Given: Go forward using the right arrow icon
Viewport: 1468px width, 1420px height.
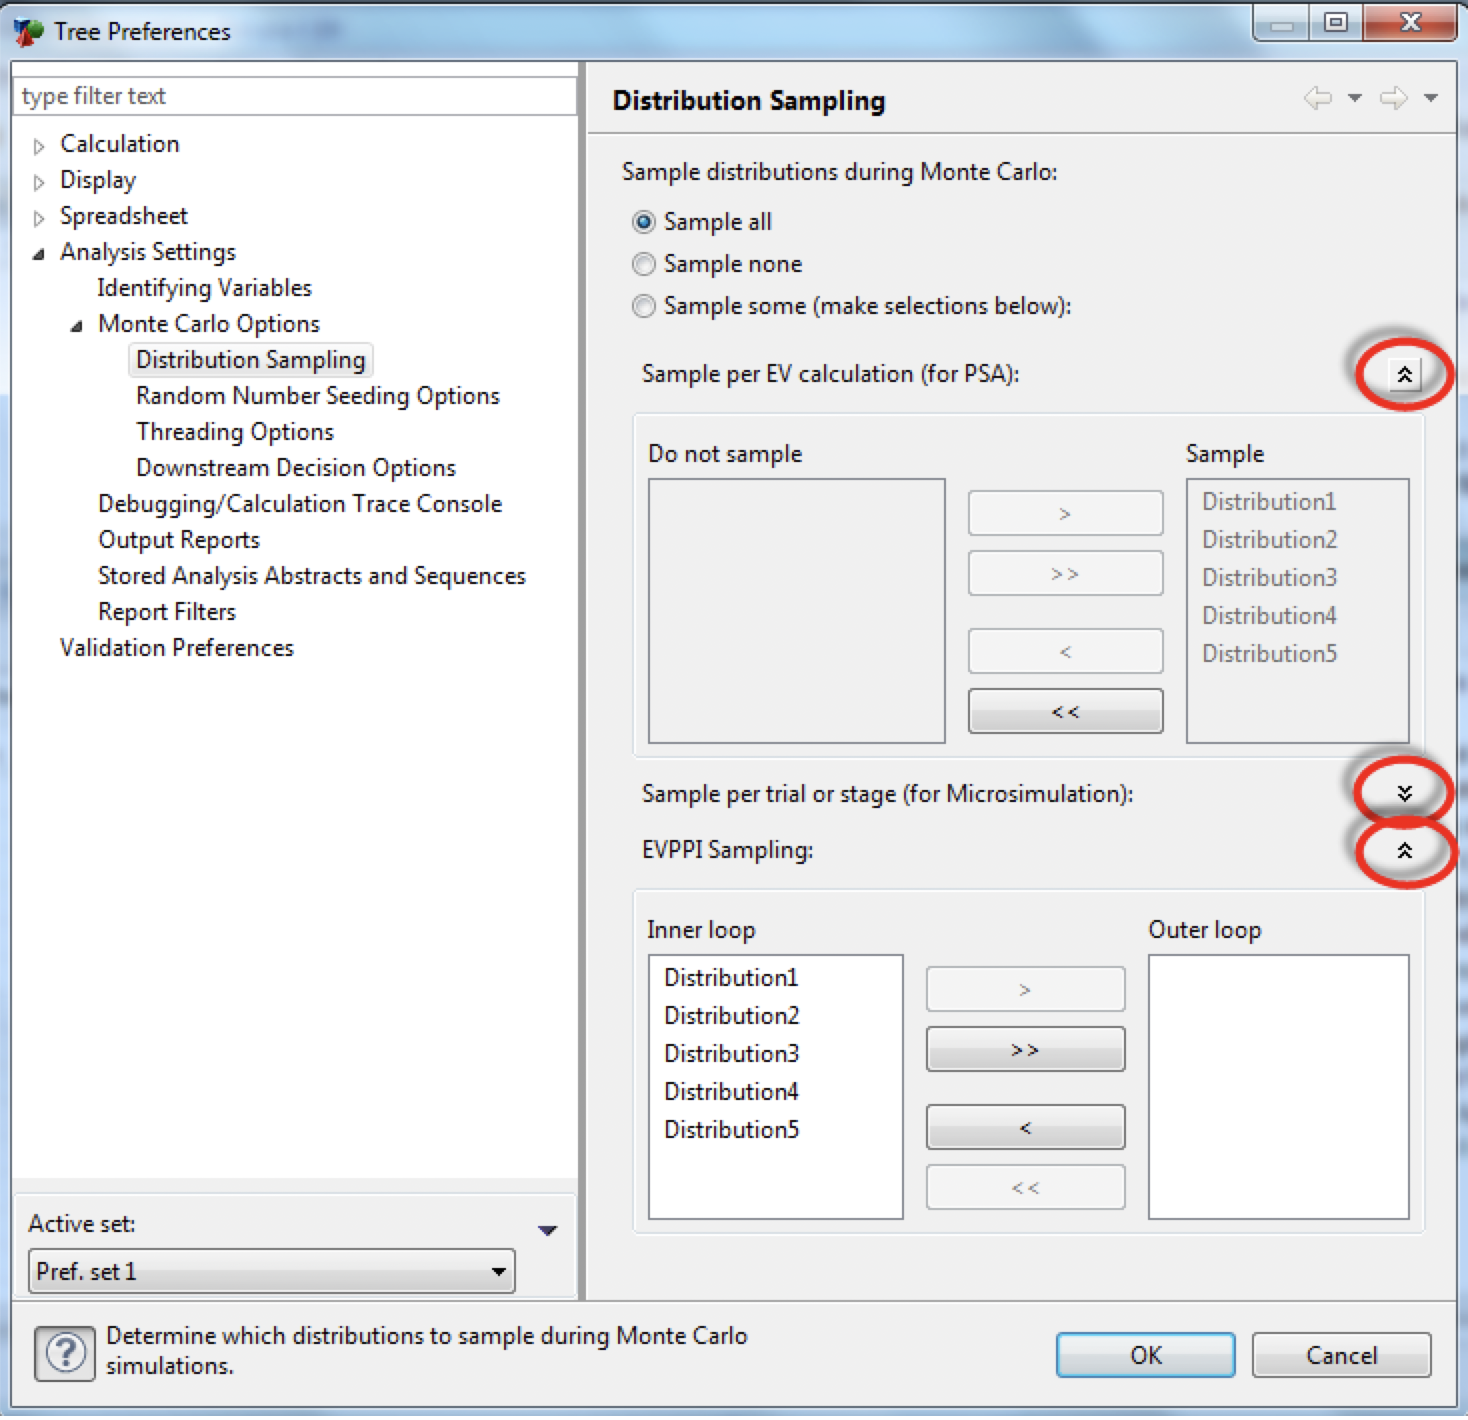Looking at the screenshot, I should point(1394,98).
